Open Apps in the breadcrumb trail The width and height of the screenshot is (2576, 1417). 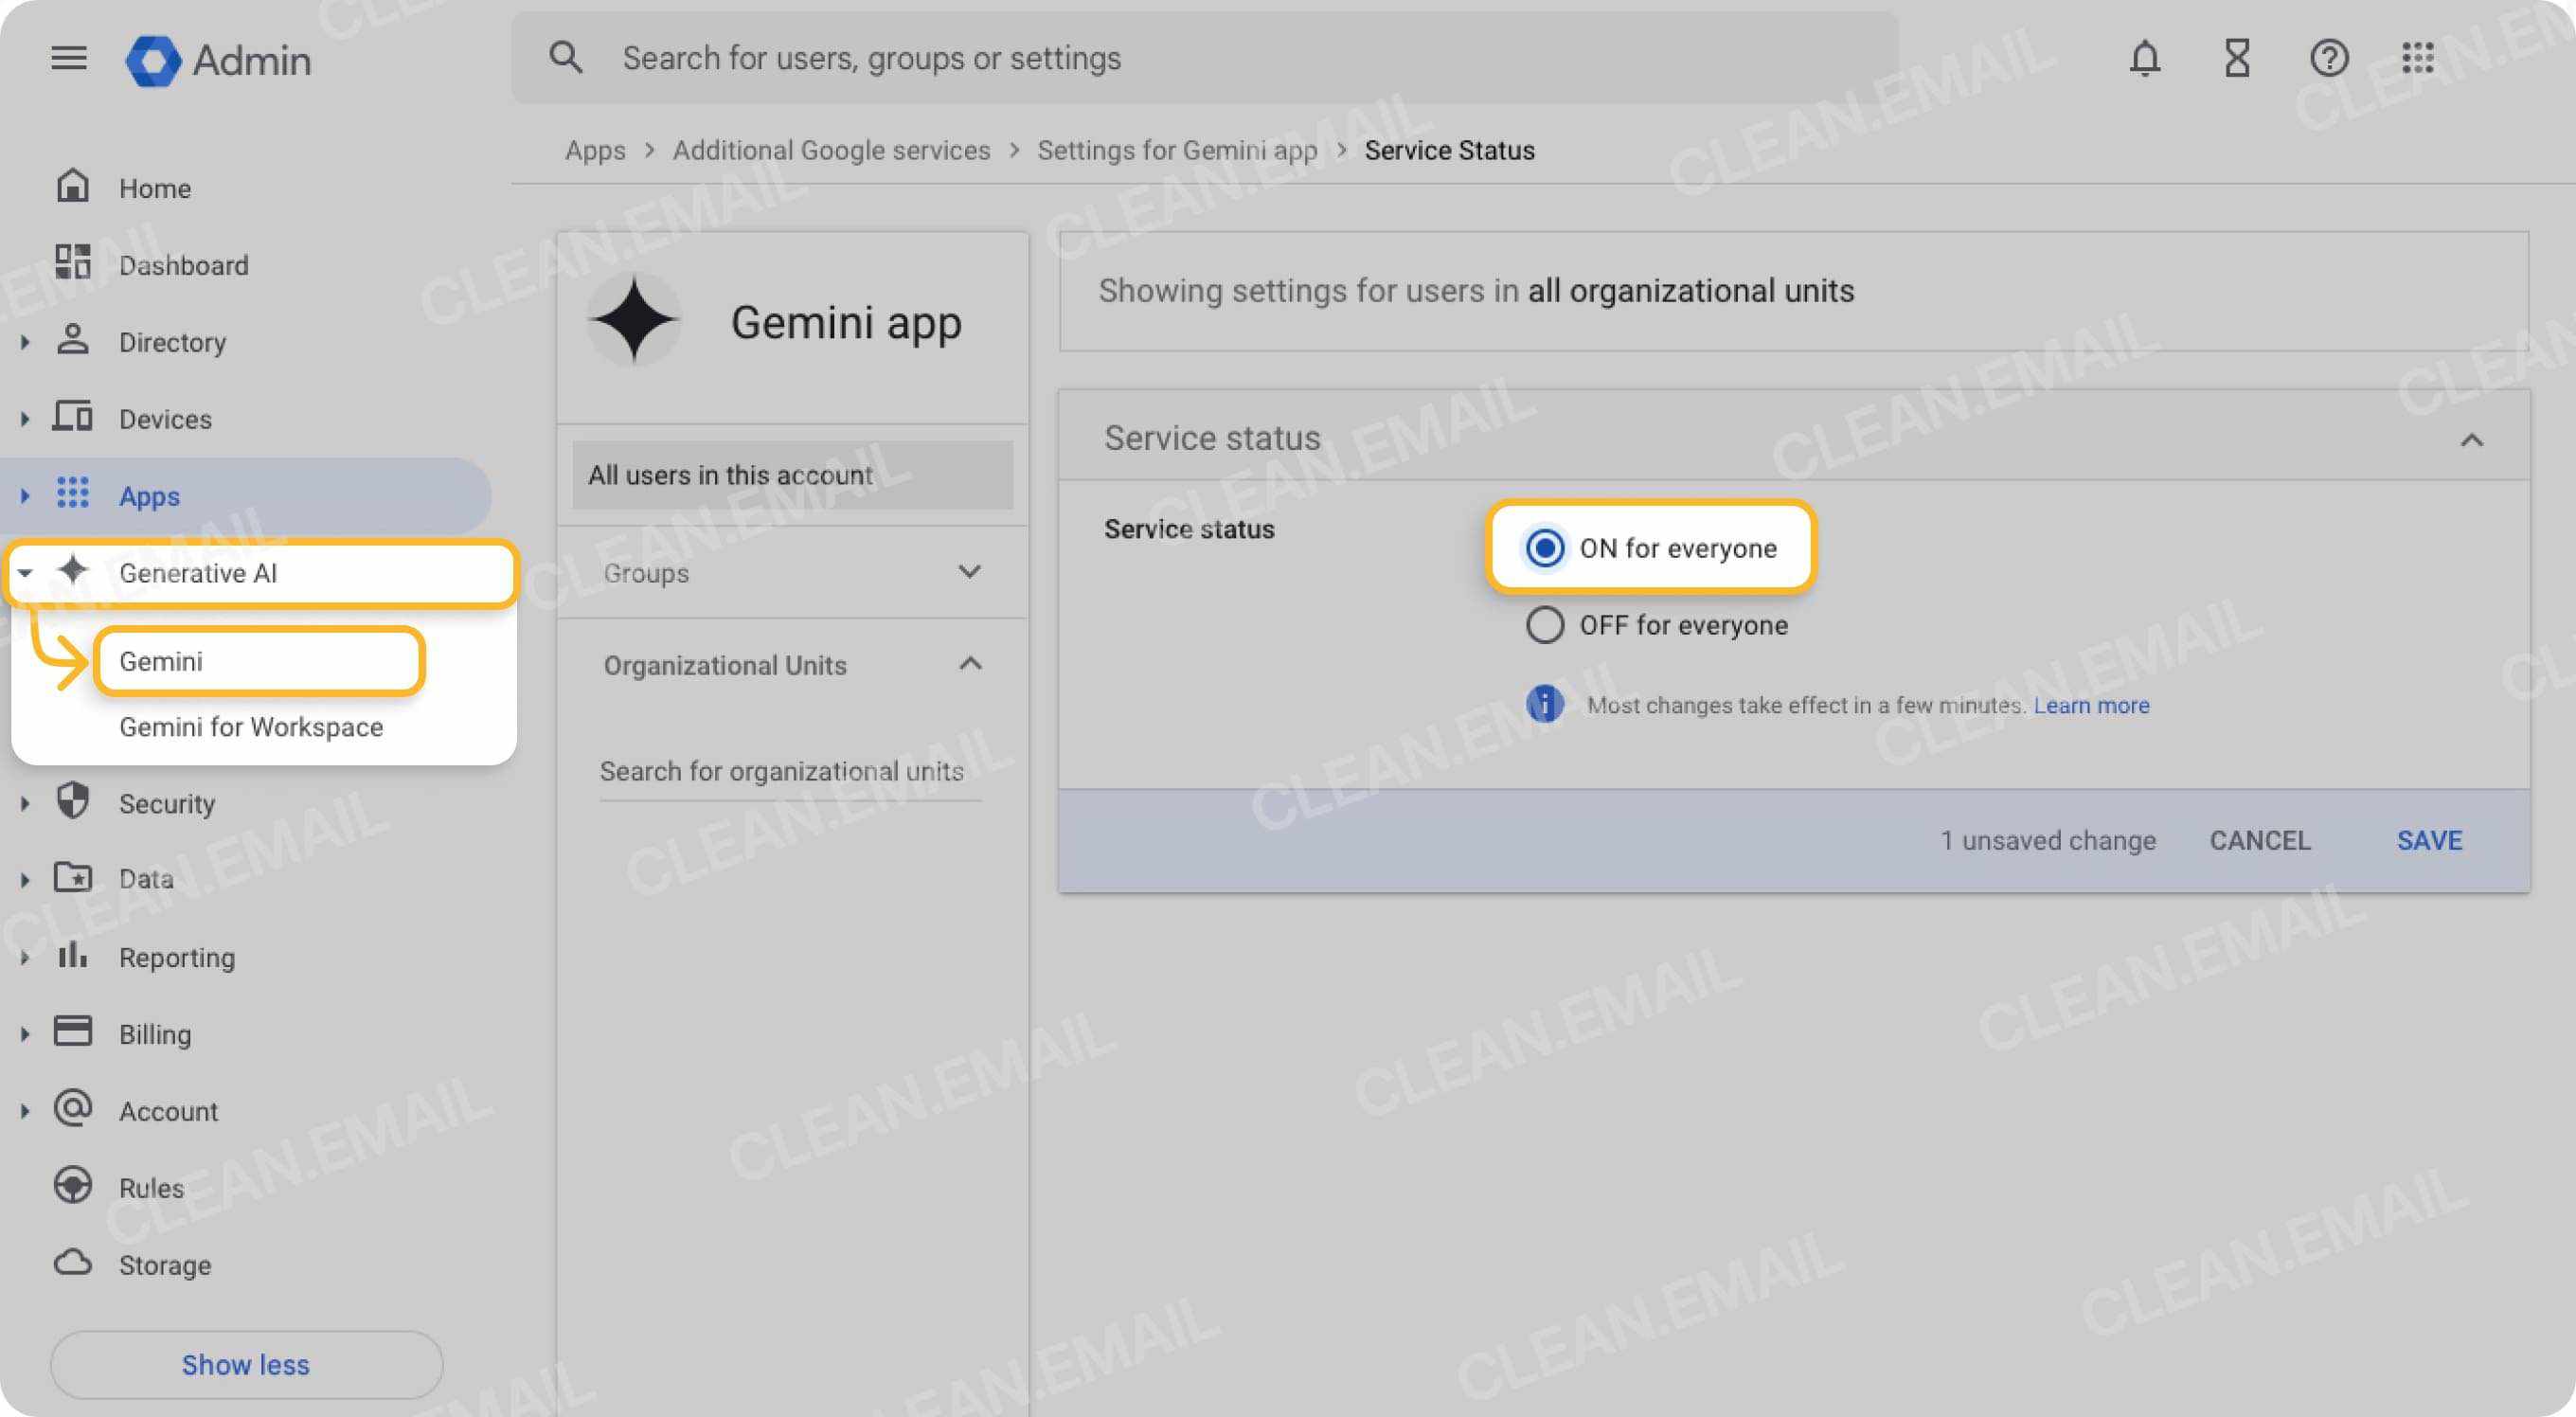click(x=595, y=149)
